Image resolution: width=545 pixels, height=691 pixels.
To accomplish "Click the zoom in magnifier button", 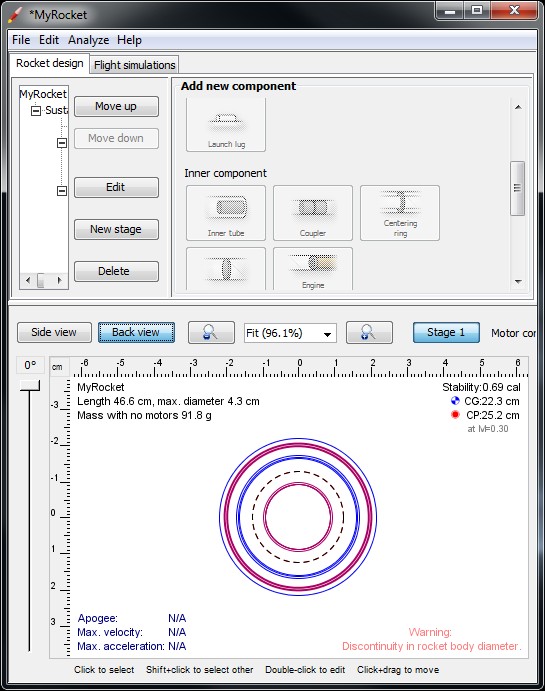I will (369, 332).
